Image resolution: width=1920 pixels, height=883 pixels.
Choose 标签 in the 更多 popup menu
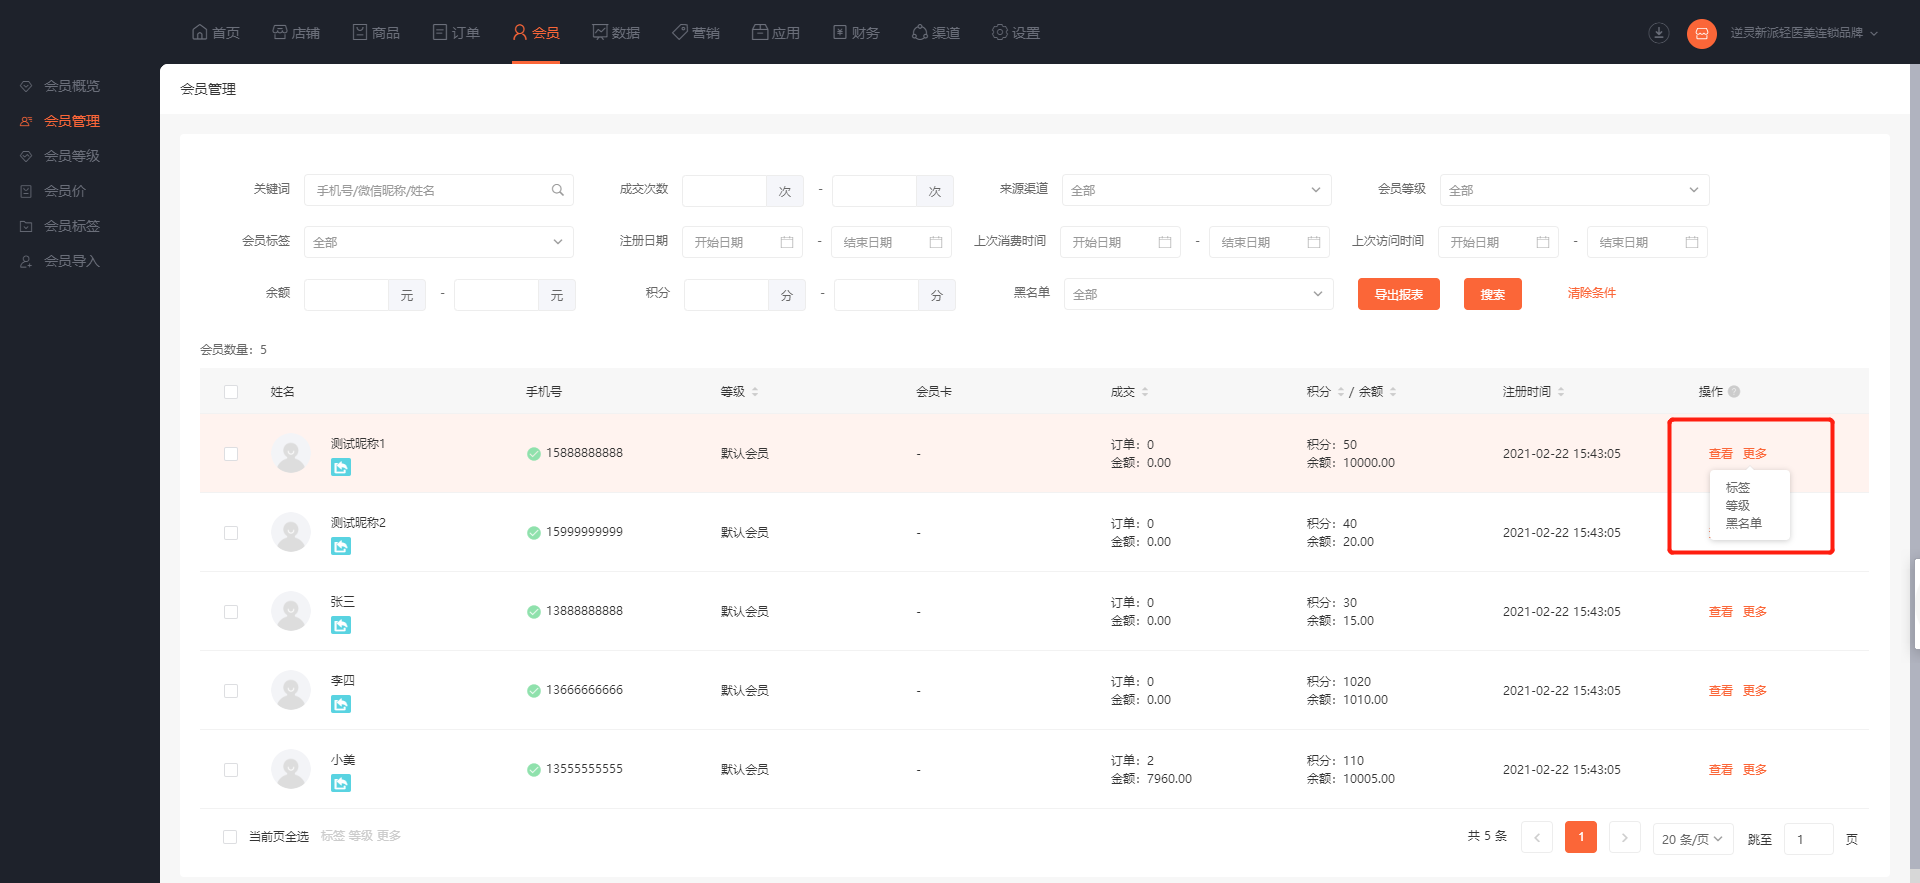click(1738, 488)
